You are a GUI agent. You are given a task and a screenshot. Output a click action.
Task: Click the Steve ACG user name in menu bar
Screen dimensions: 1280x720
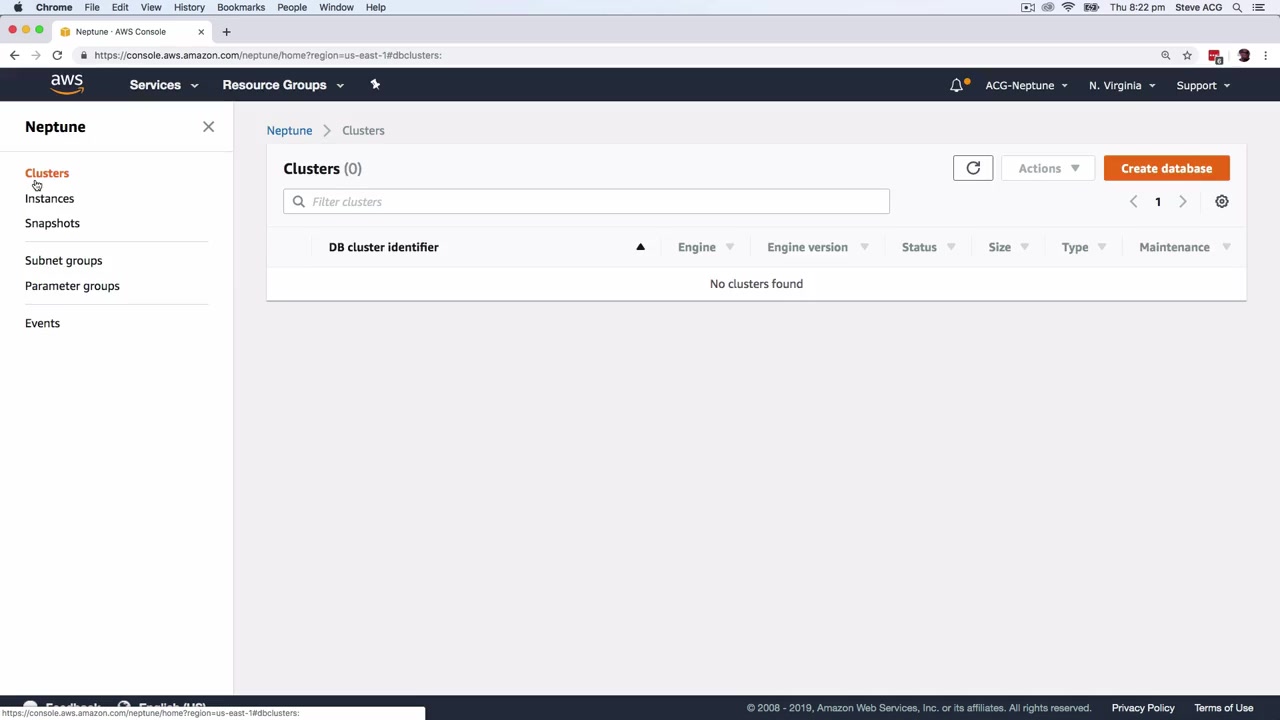point(1198,7)
